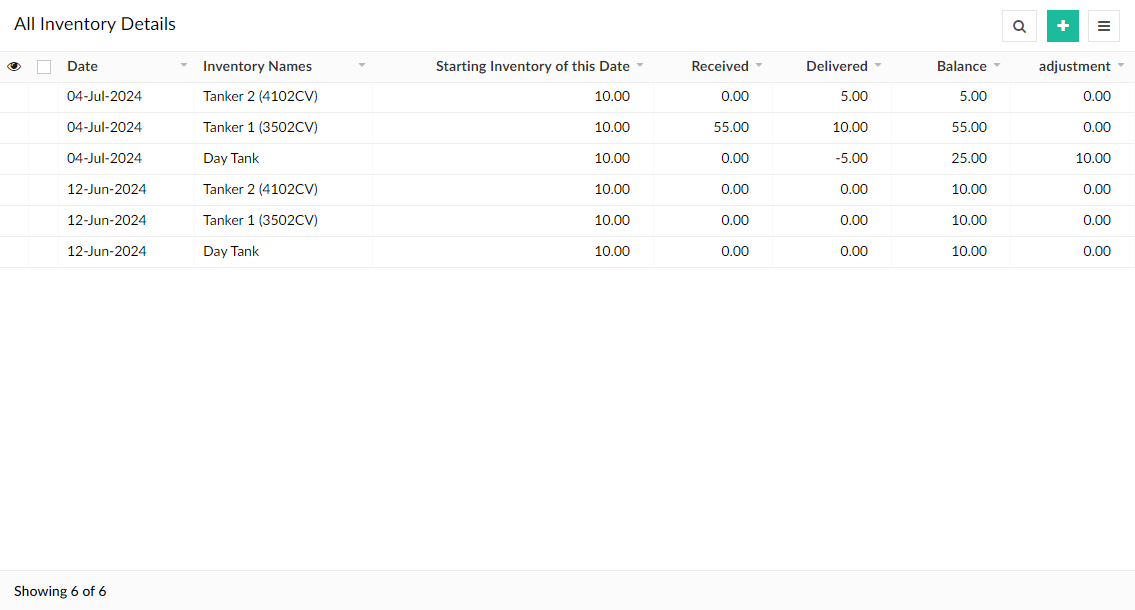Click the Showing 6 of 6 footer text
Screen dimensions: 1135x610
(x=60, y=591)
